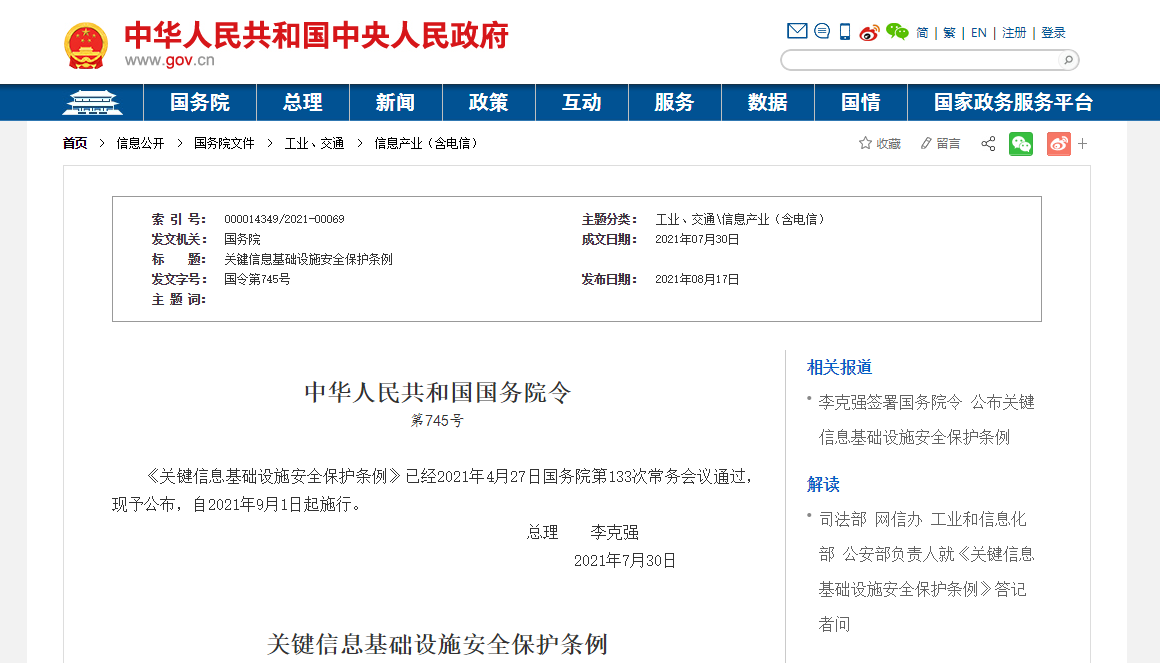Click the WeChat icon in top header

897,32
